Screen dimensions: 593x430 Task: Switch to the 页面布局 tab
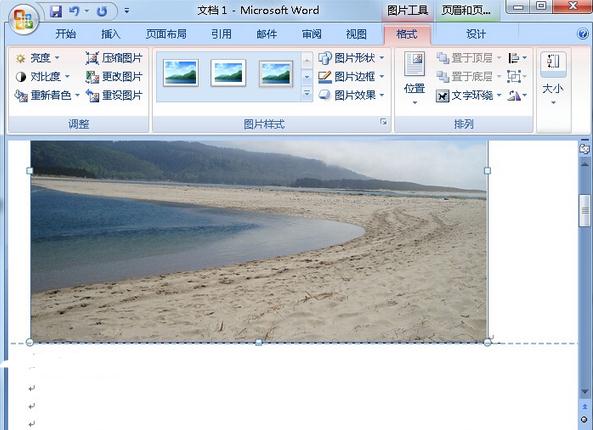166,34
